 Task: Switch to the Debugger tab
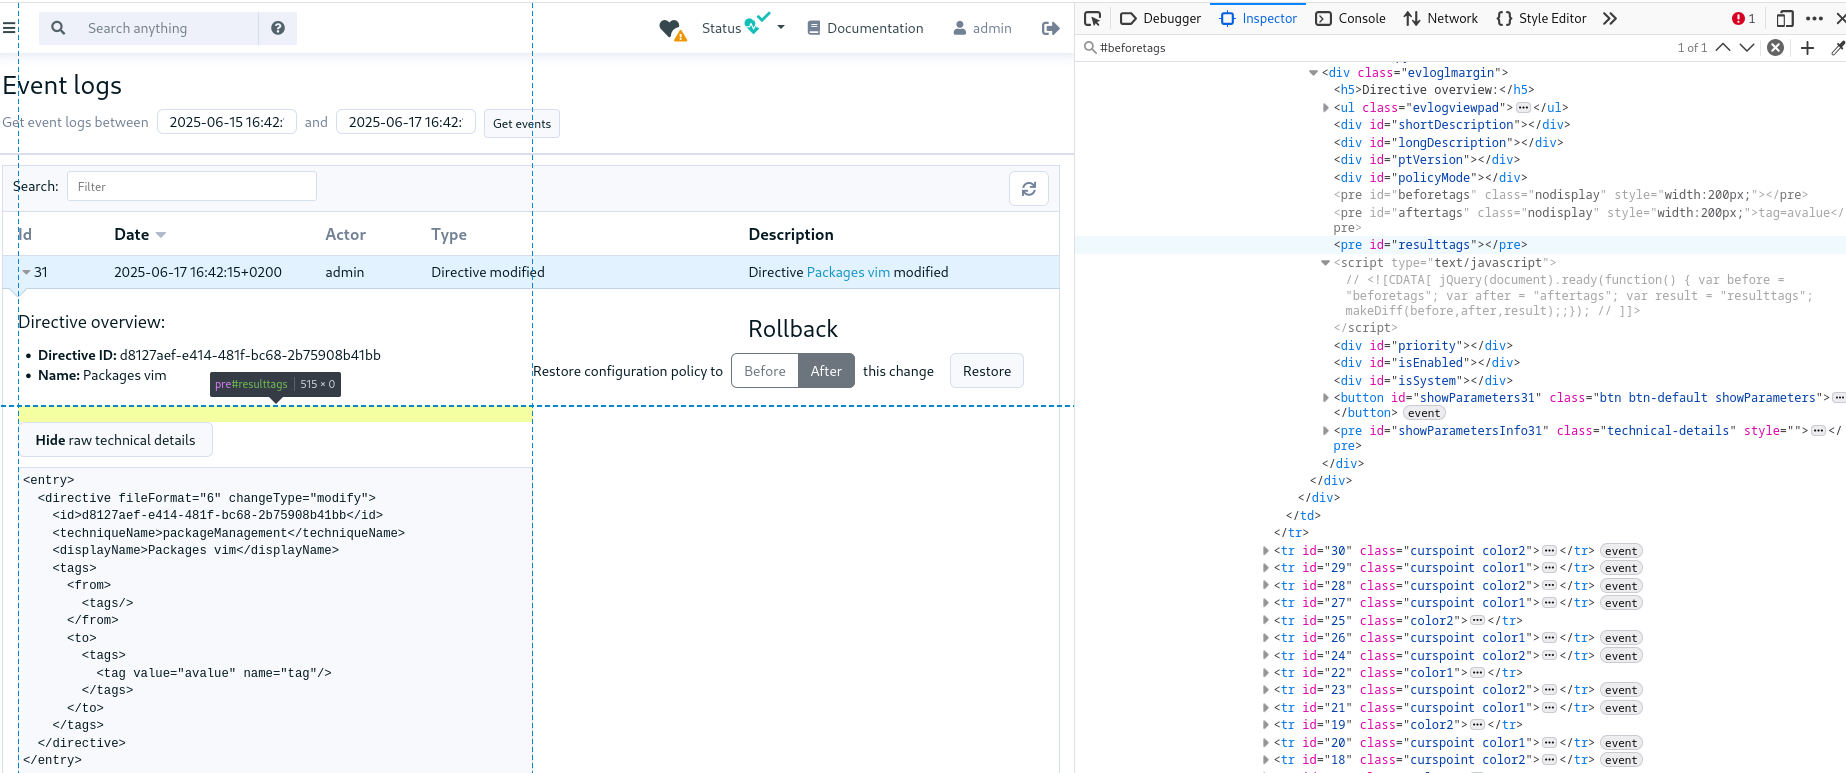[1160, 18]
